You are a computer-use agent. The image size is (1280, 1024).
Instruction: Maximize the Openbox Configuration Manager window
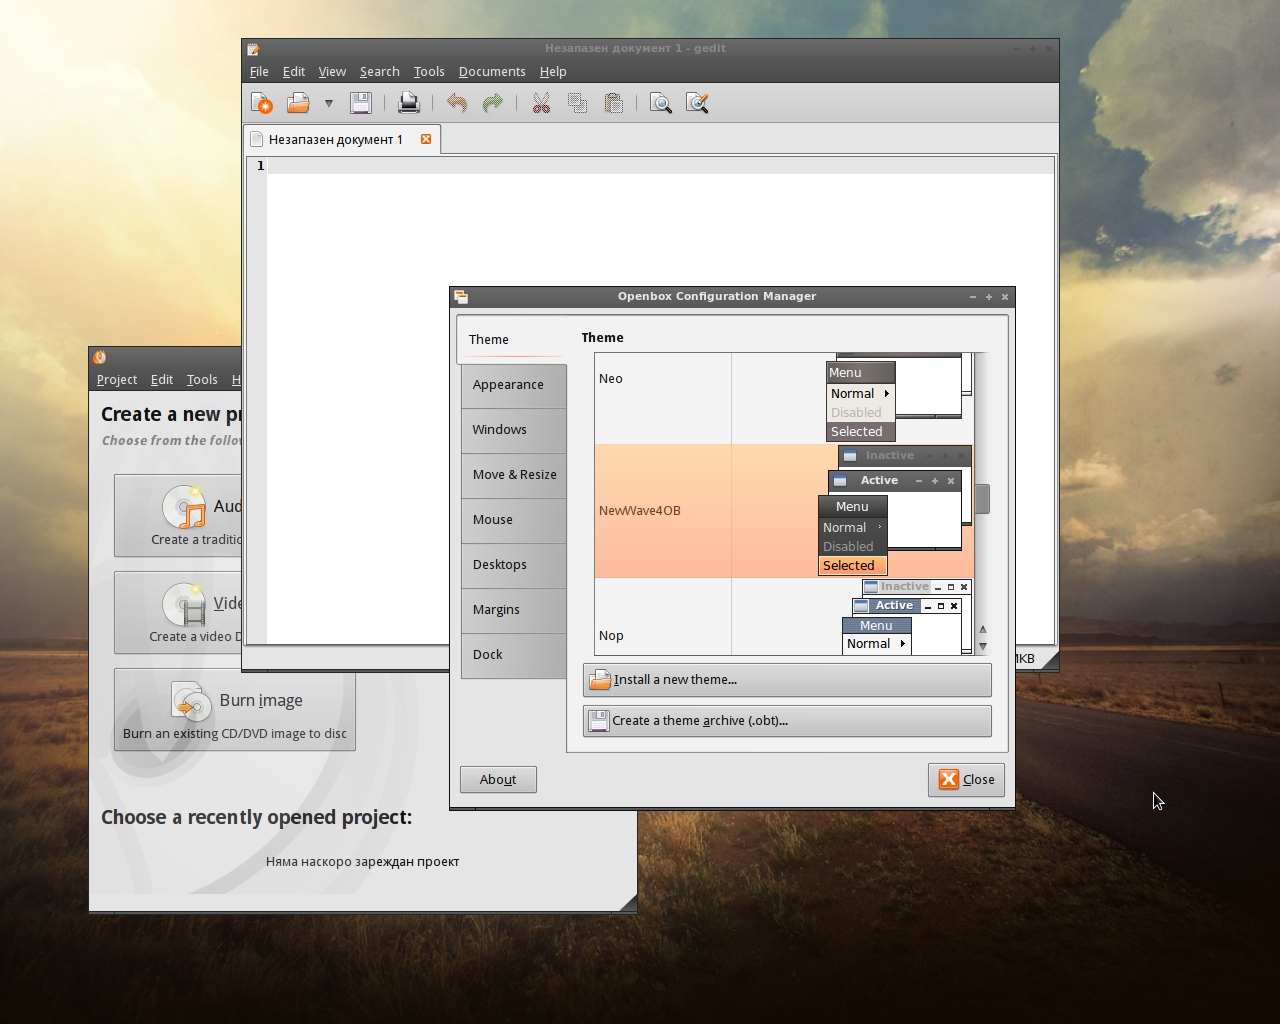989,297
